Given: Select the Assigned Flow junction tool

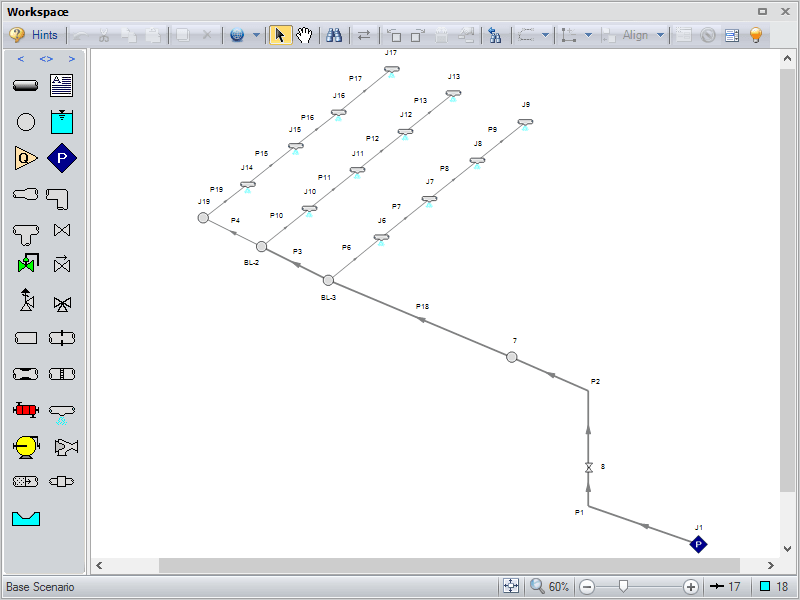Looking at the screenshot, I should pyautogui.click(x=26, y=158).
